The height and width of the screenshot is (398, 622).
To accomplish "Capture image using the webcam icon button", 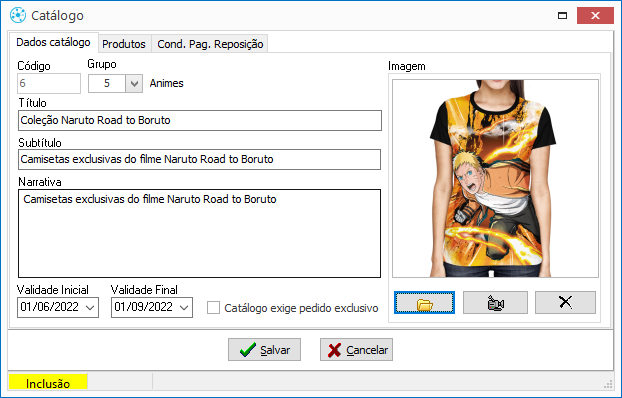I will [495, 303].
